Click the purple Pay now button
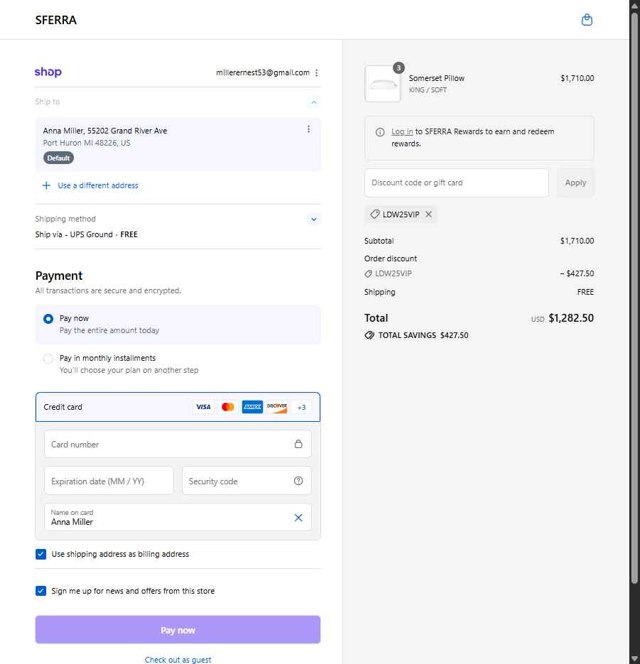Image resolution: width=640 pixels, height=664 pixels. (178, 630)
